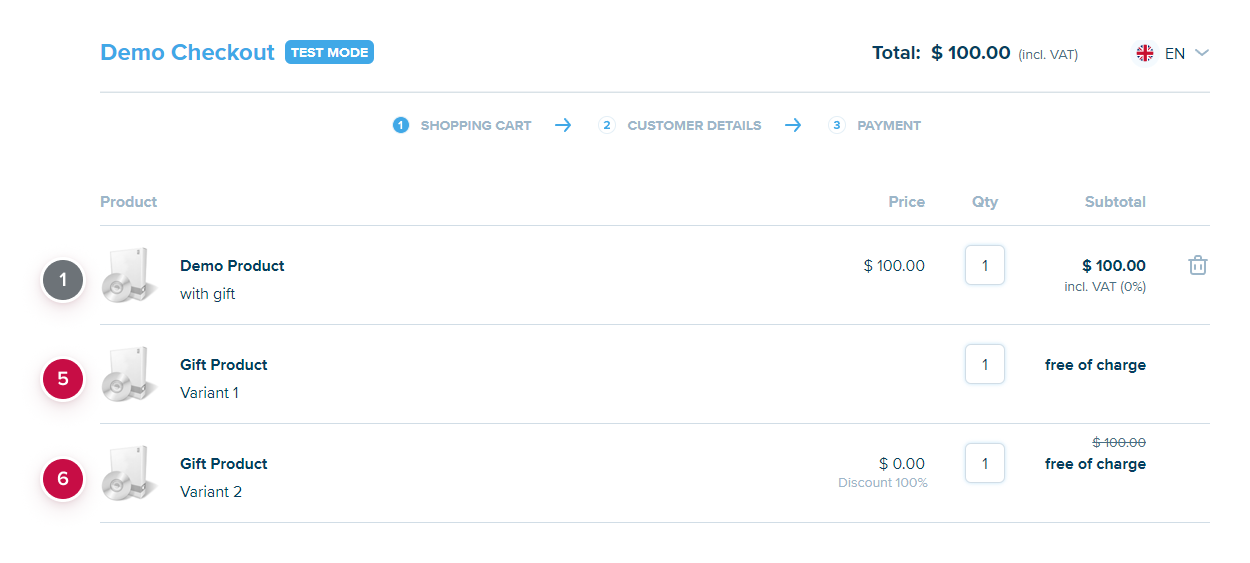Click Gift Product Variant 1 image

129,374
